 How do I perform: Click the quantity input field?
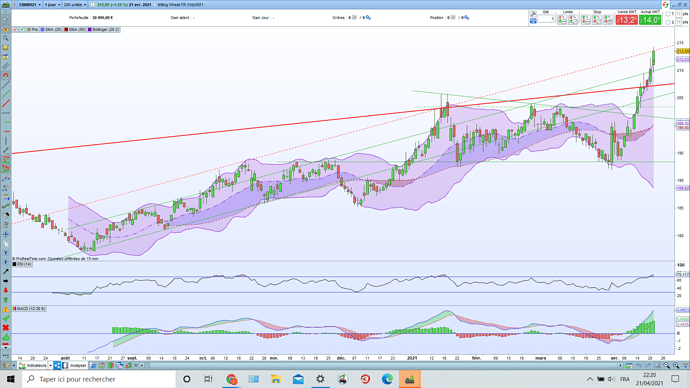546,19
